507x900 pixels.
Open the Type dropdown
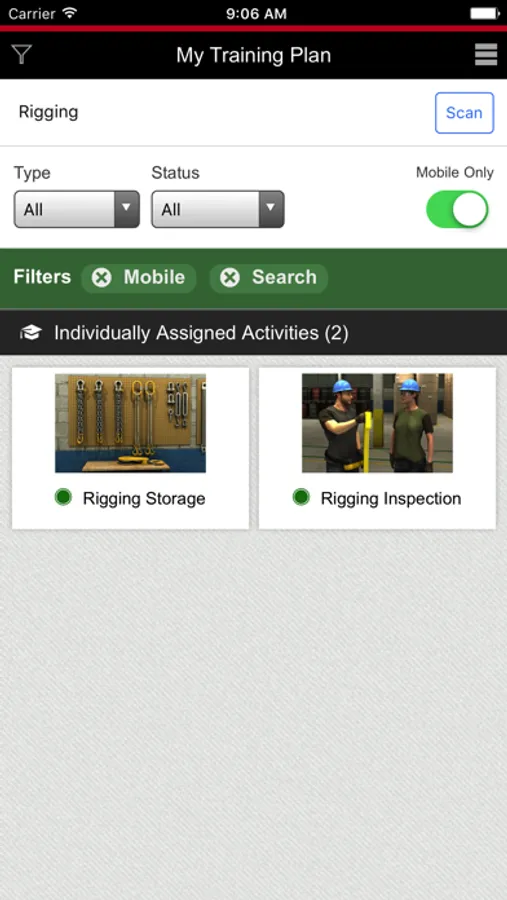76,210
